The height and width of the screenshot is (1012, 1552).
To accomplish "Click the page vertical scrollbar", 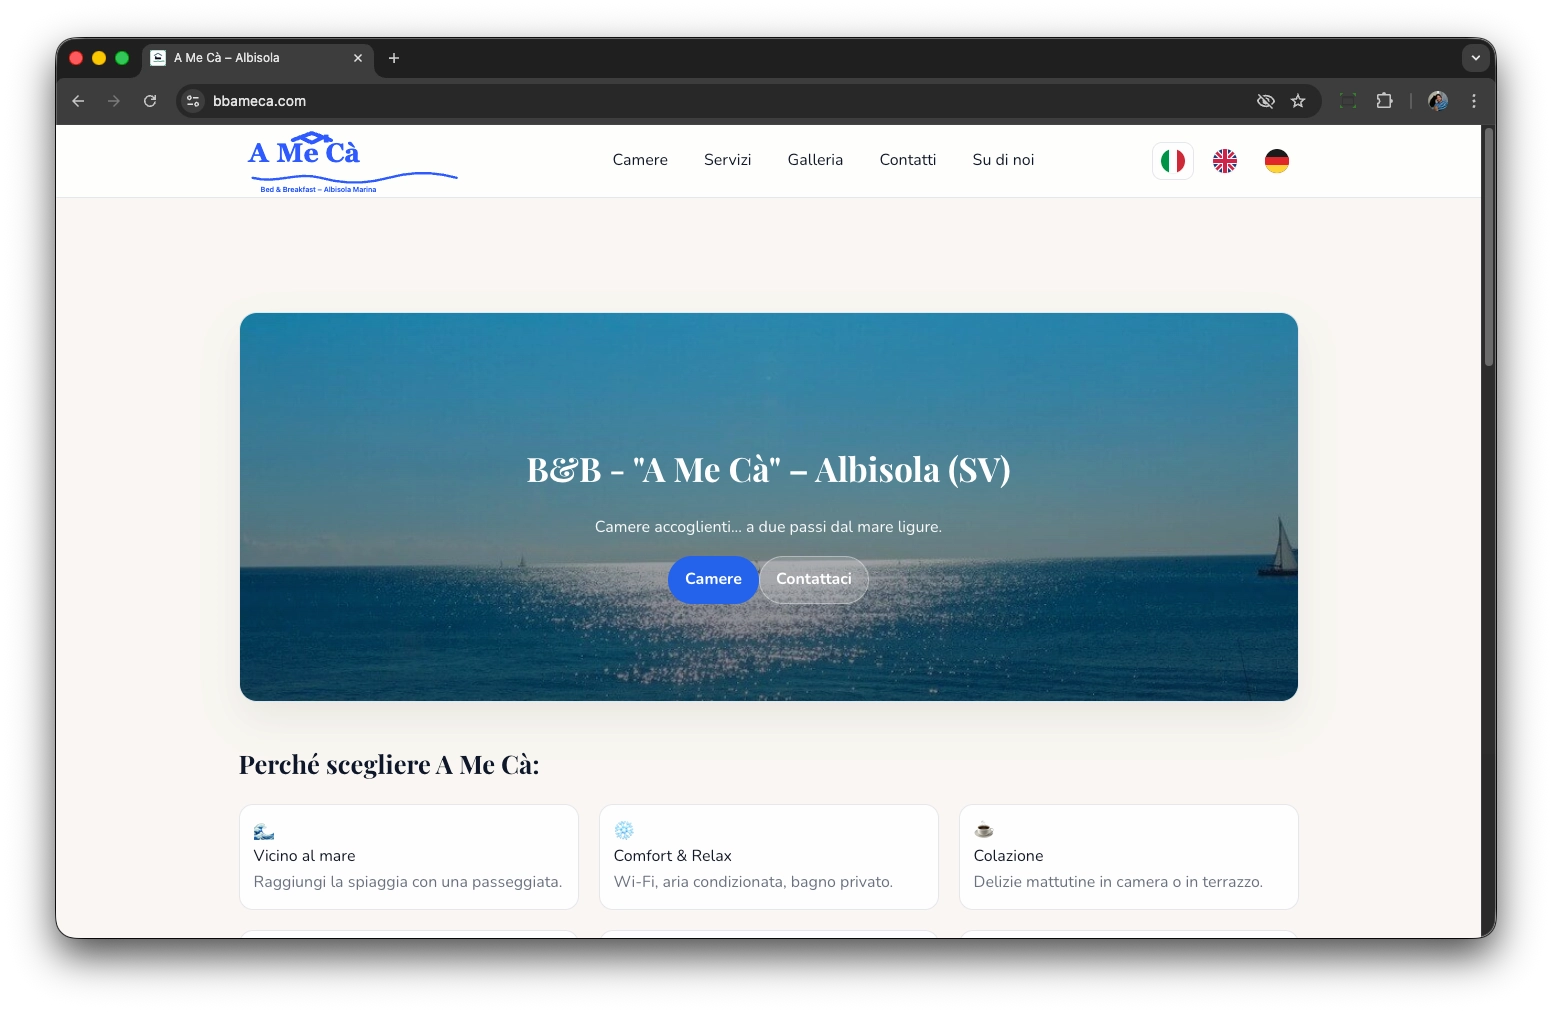I will tap(1488, 250).
